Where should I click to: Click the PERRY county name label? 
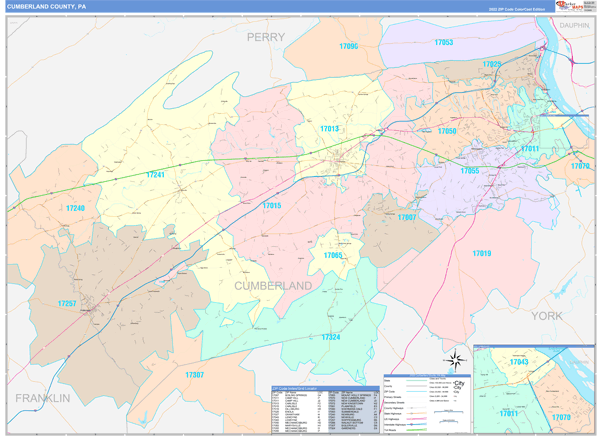pos(266,36)
